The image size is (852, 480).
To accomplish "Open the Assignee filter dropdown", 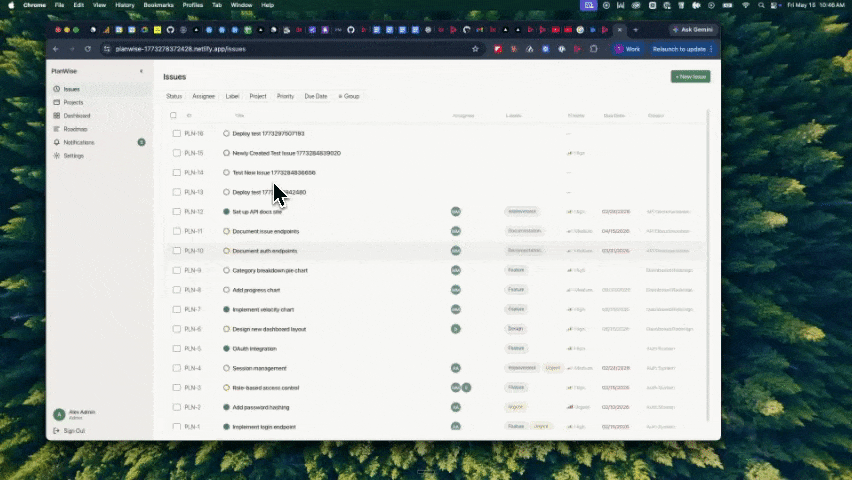I will pyautogui.click(x=204, y=96).
